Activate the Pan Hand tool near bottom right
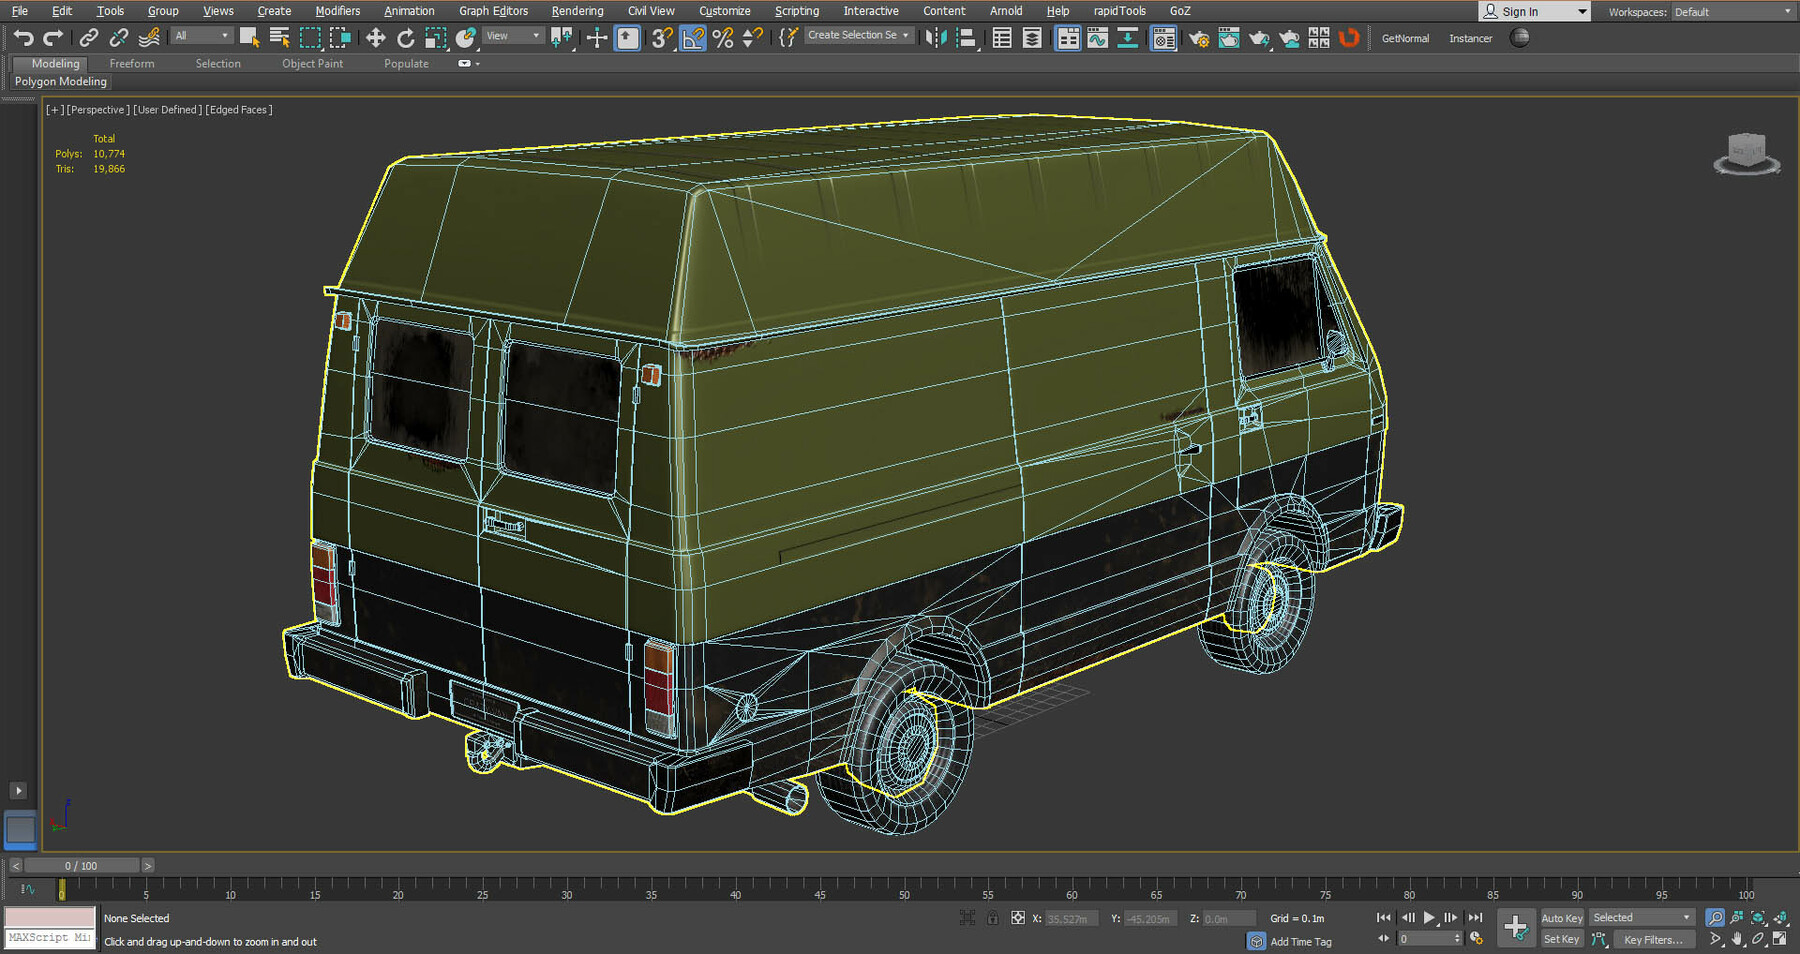The height and width of the screenshot is (954, 1800). 1736,938
